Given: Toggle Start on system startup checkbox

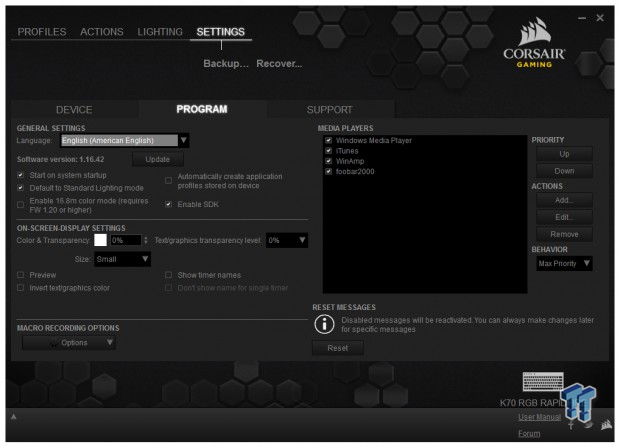Looking at the screenshot, I should [x=21, y=175].
